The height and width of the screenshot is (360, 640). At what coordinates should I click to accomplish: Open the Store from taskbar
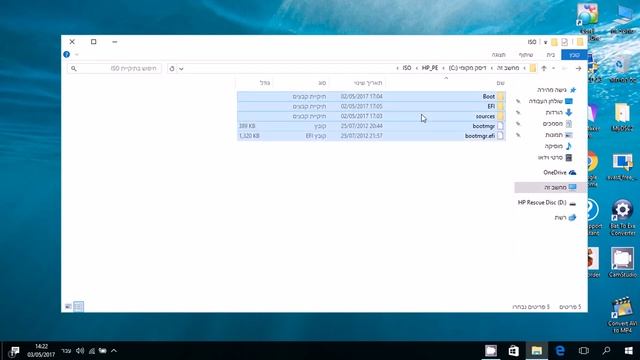click(513, 351)
